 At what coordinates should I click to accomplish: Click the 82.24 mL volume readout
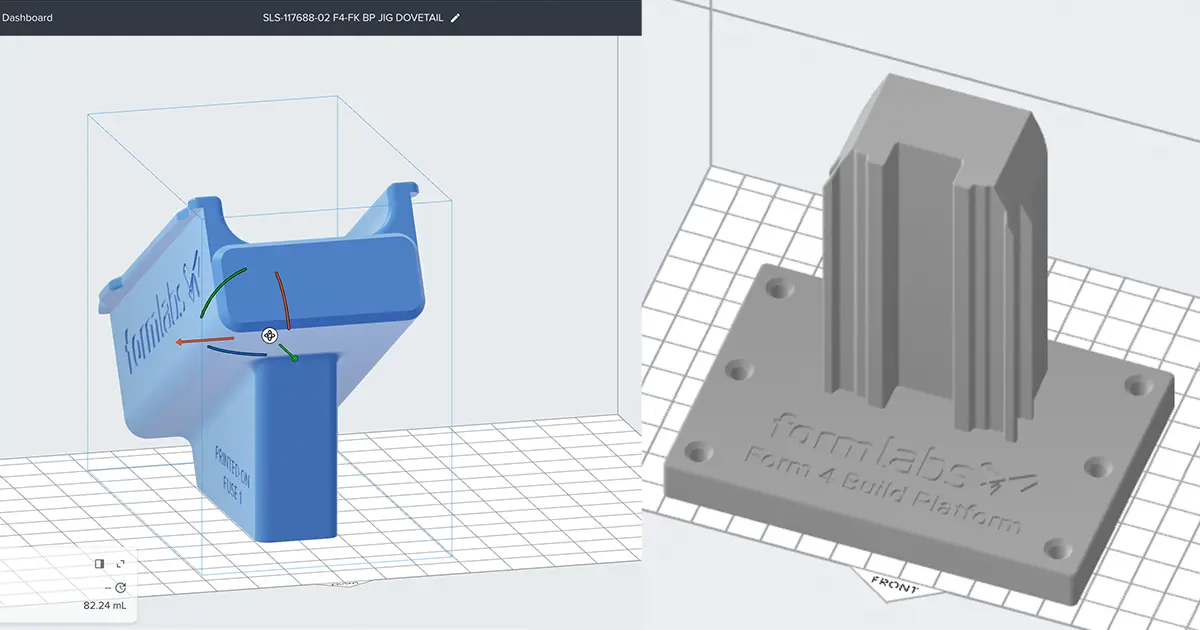[104, 606]
